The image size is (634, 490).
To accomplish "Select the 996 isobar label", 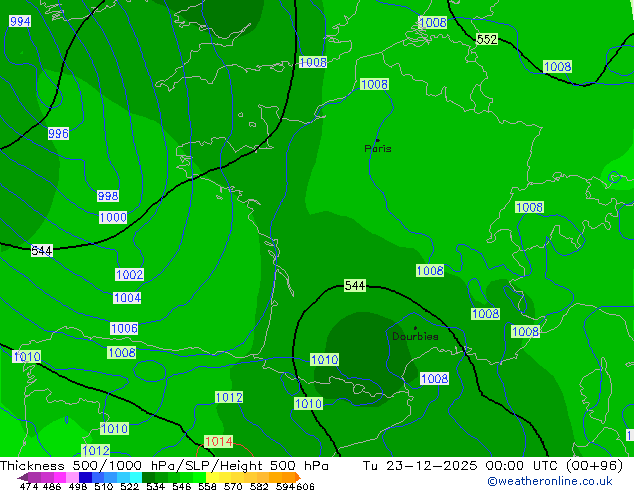I will point(58,133).
